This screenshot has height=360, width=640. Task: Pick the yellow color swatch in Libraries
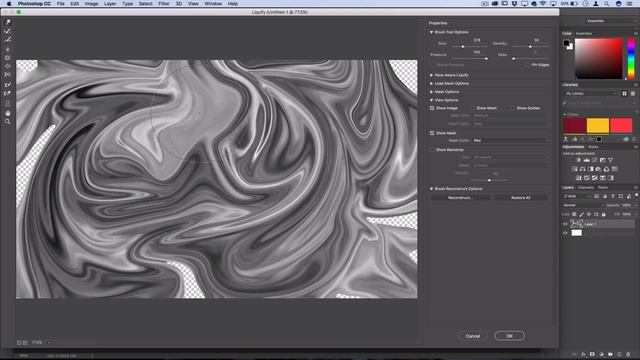click(598, 126)
